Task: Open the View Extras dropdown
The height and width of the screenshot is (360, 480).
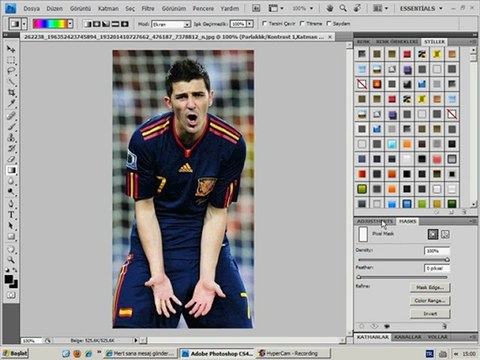Action: (x=276, y=8)
